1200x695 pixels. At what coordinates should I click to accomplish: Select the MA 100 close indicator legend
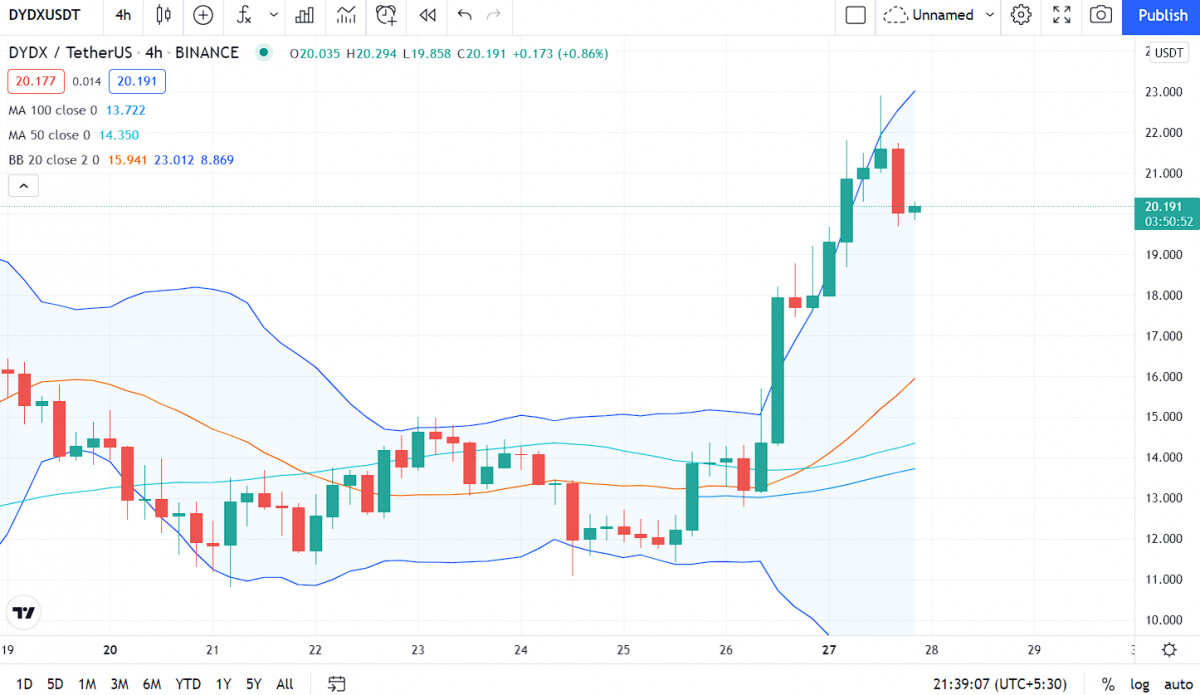[53, 110]
